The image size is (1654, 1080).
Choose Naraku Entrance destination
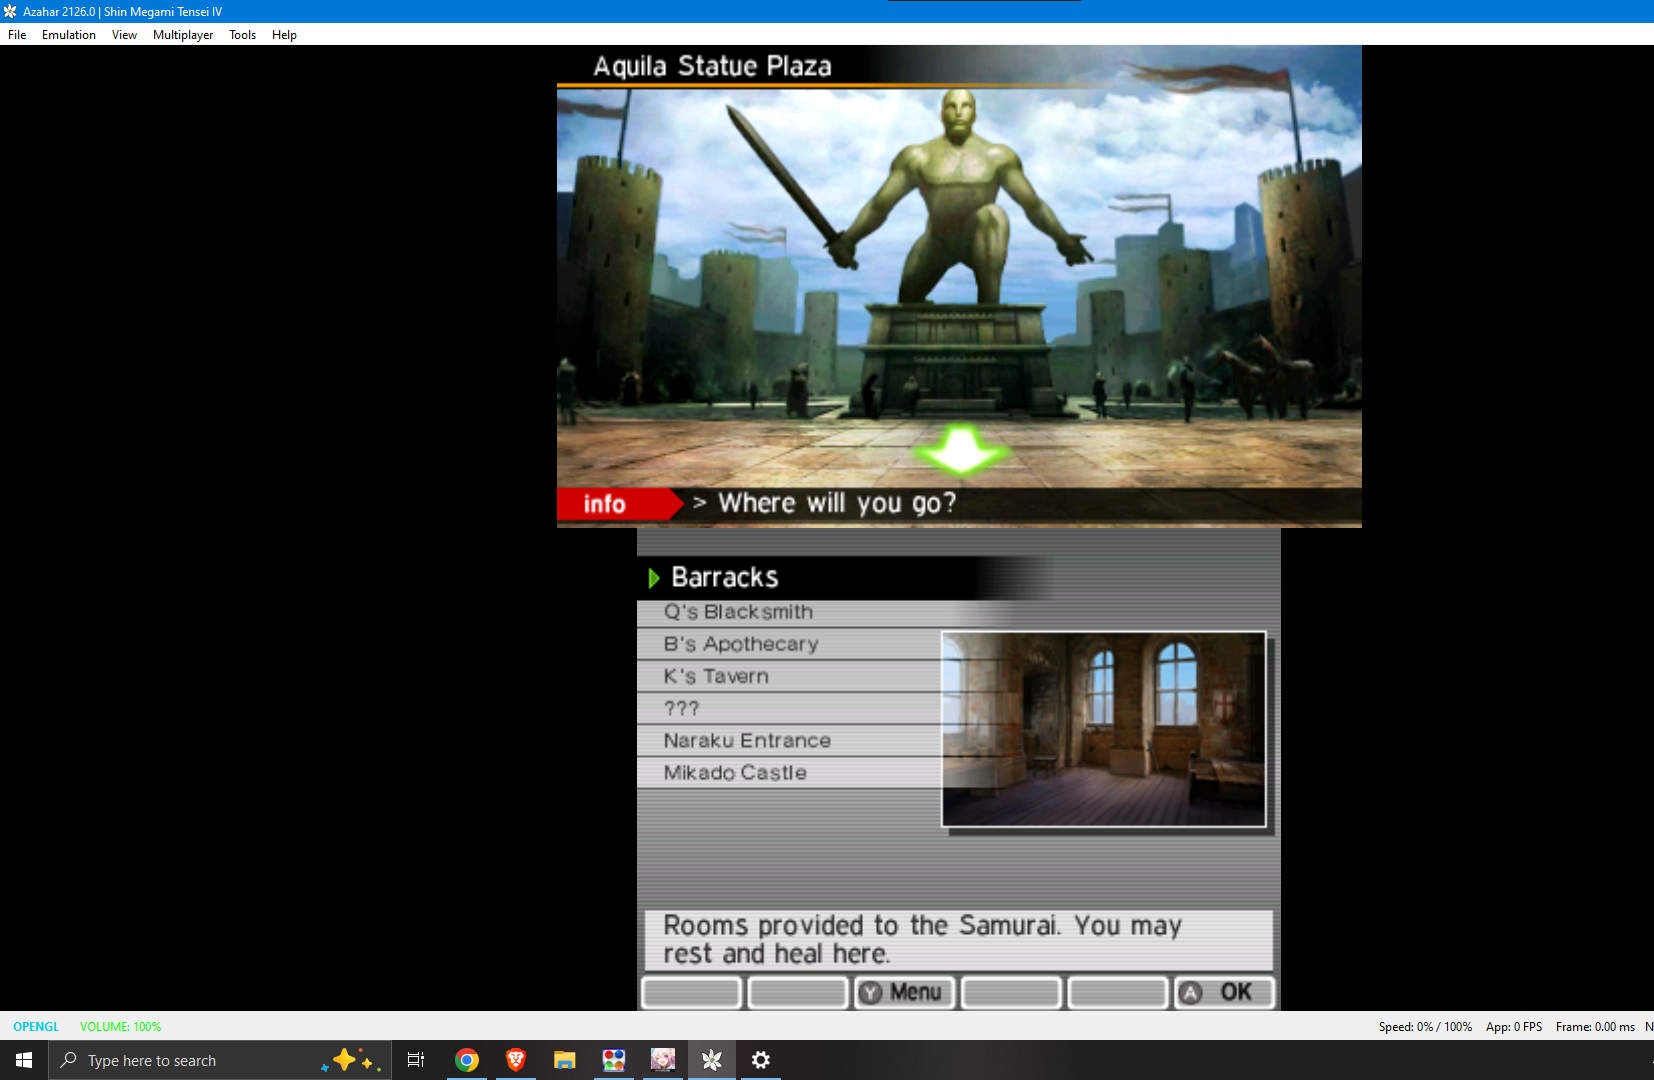pyautogui.click(x=789, y=740)
